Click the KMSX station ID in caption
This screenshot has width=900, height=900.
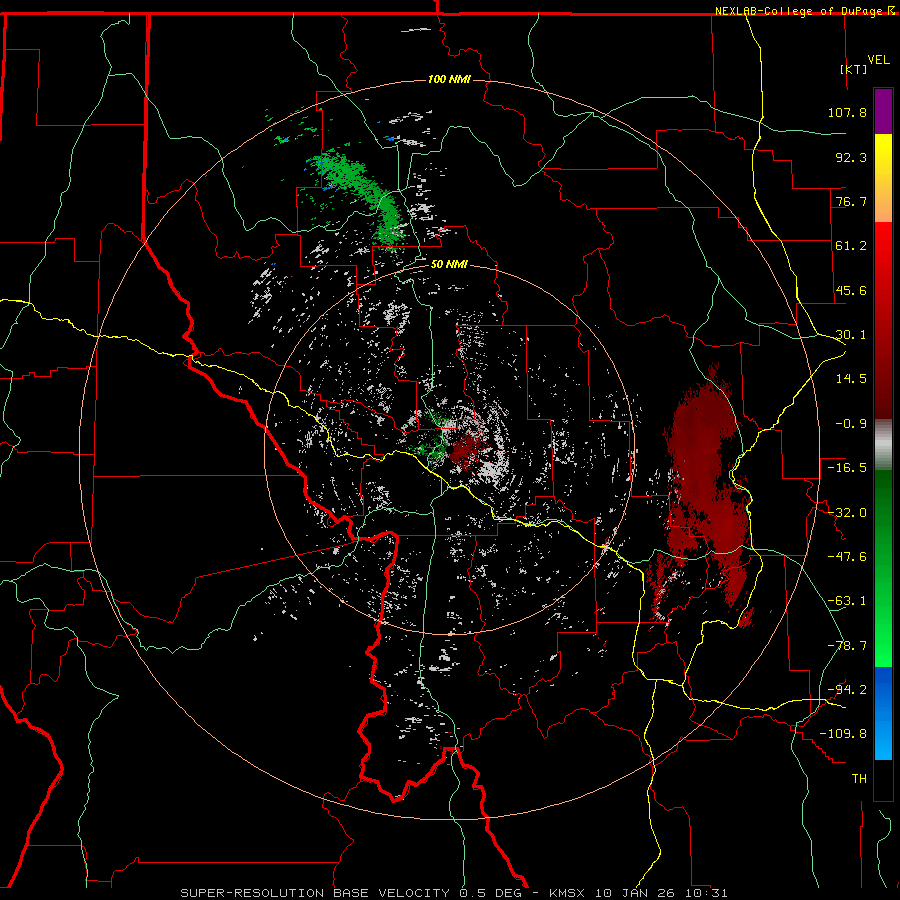point(568,893)
